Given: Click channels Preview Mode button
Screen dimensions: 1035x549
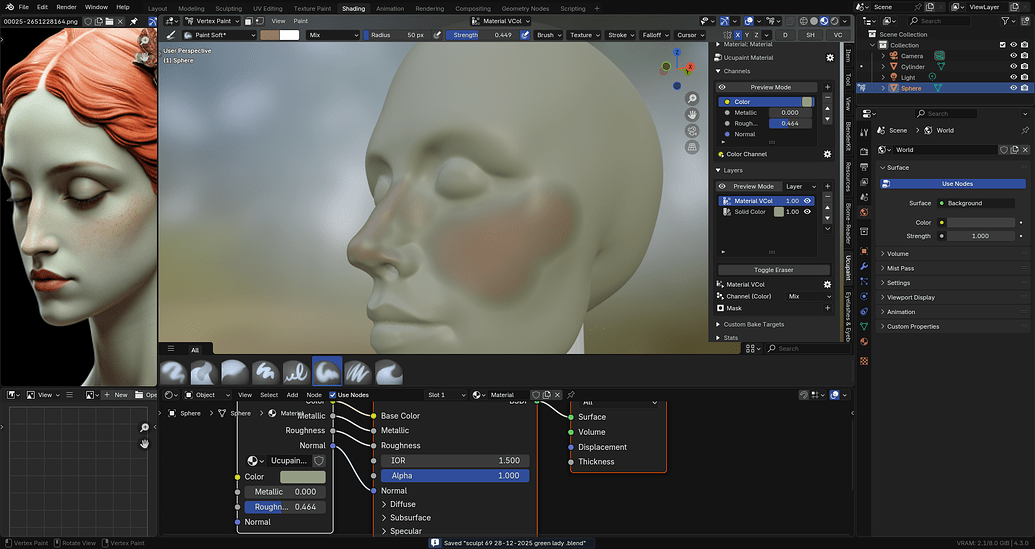Looking at the screenshot, I should tap(766, 87).
